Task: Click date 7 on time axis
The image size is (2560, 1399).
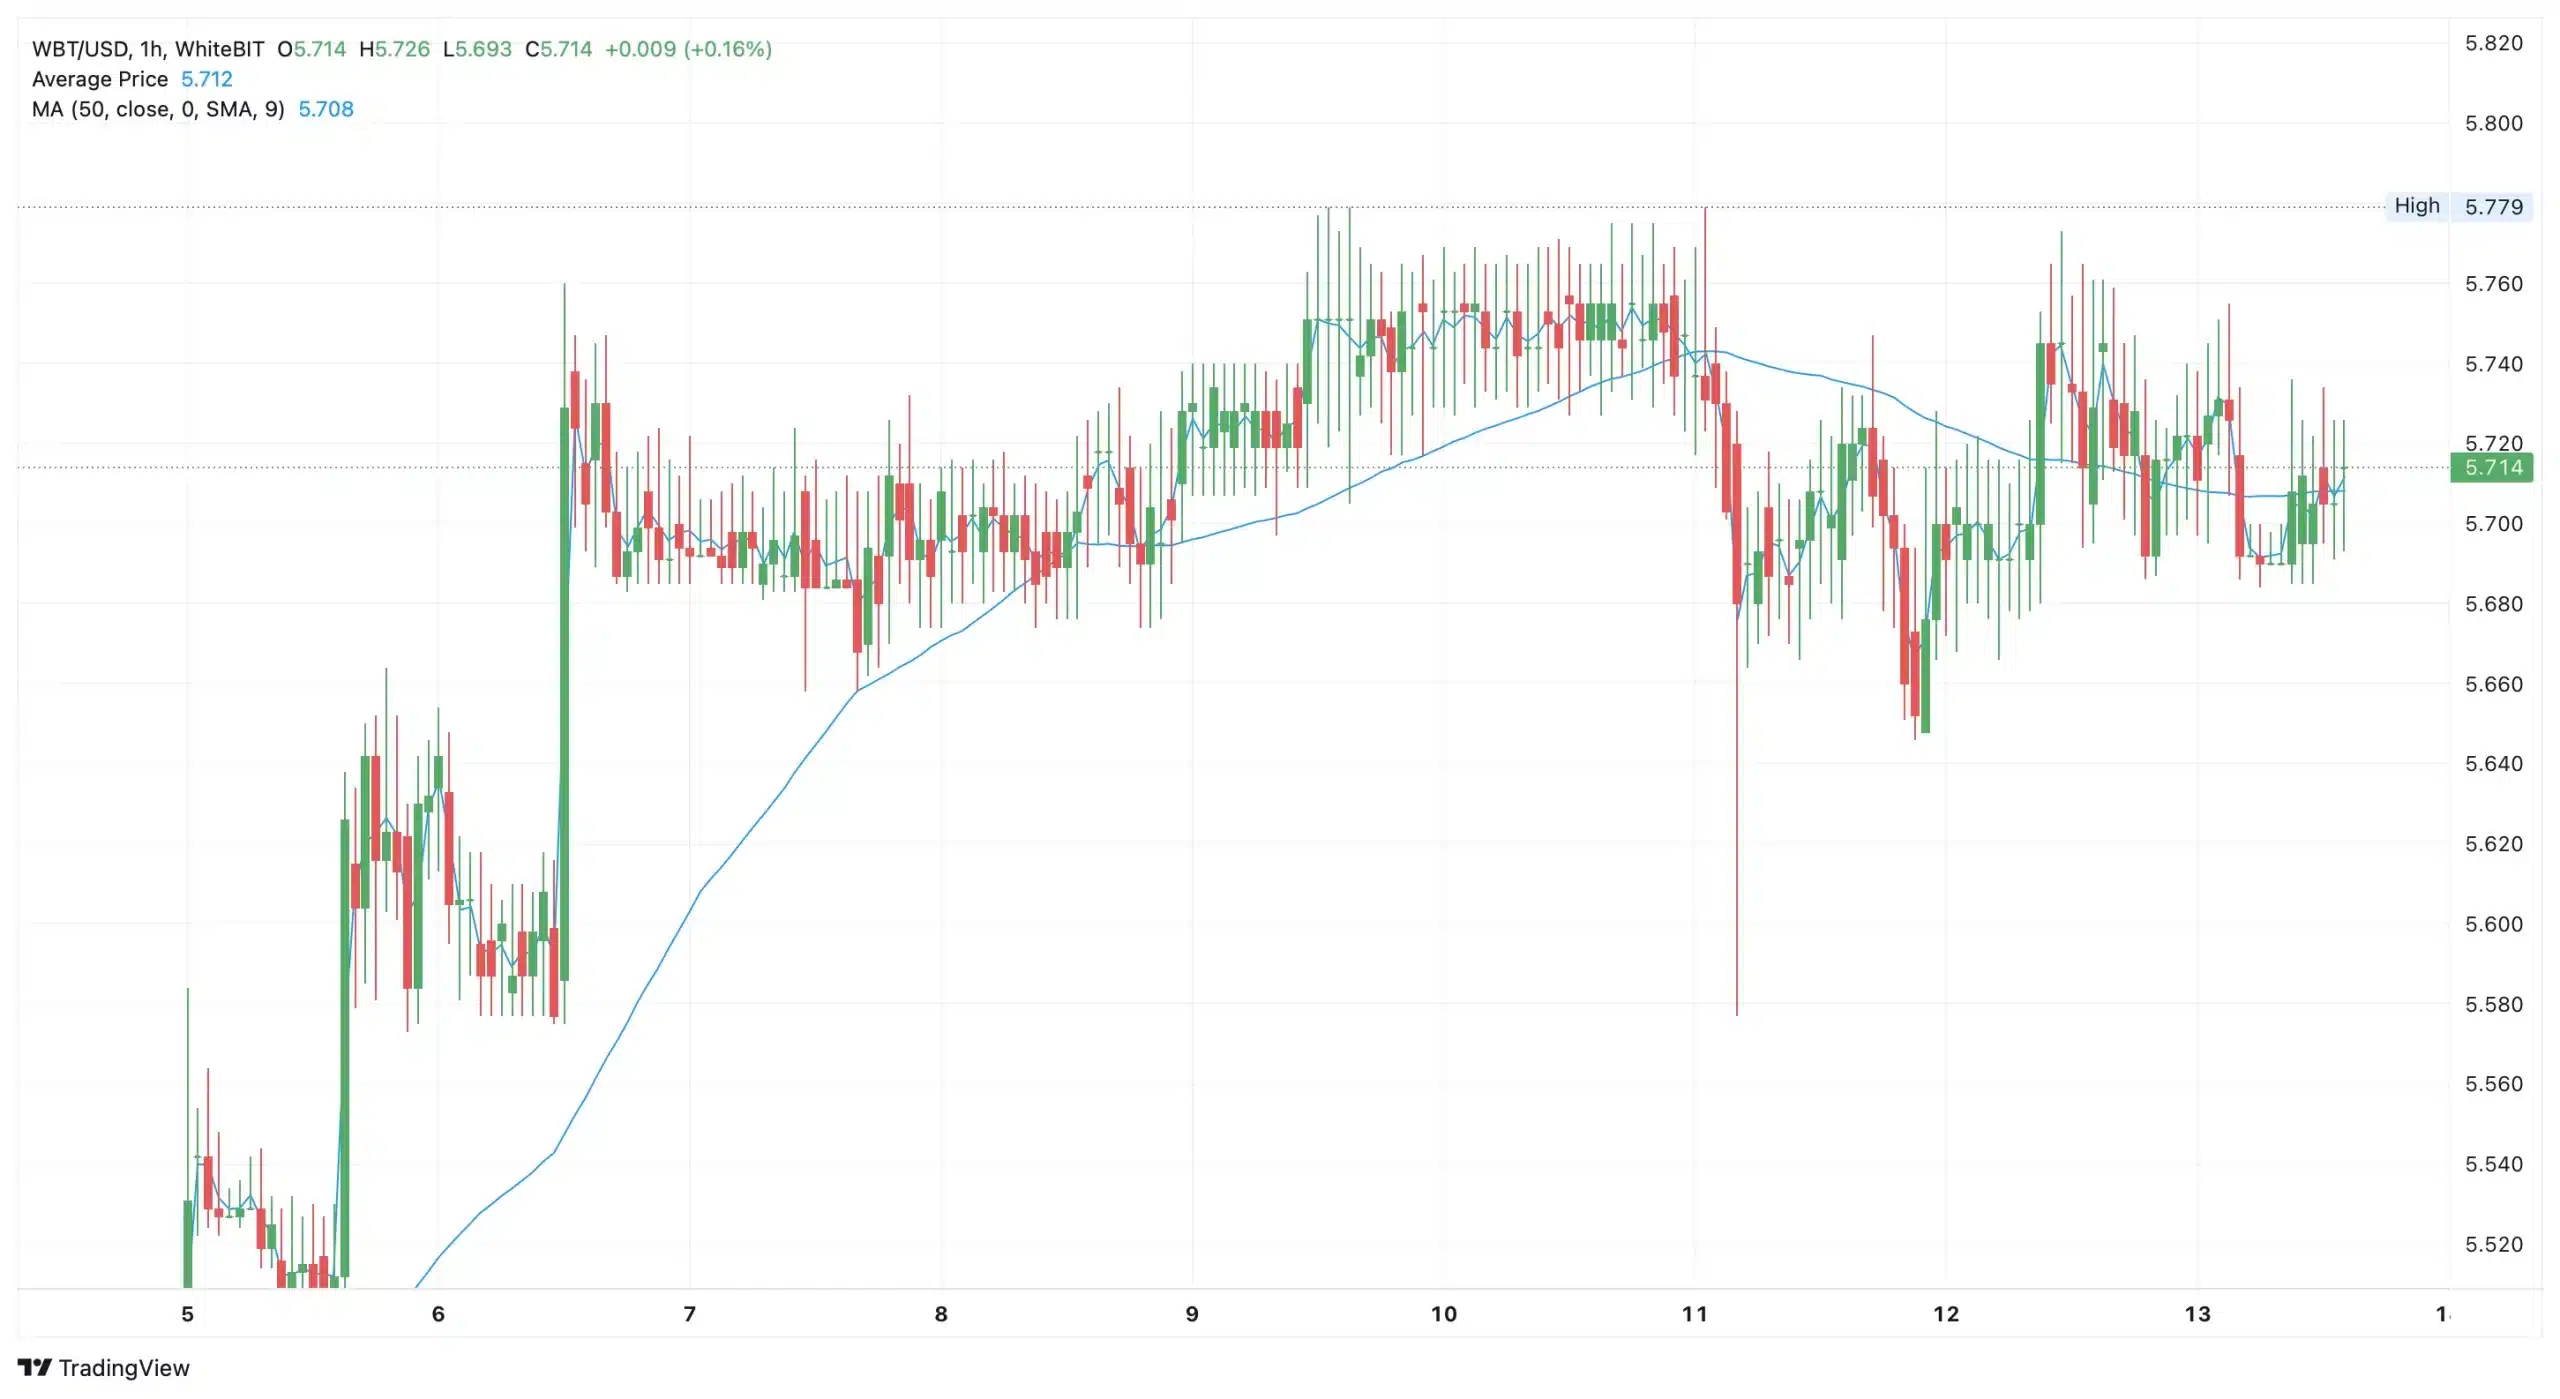Action: click(689, 1314)
